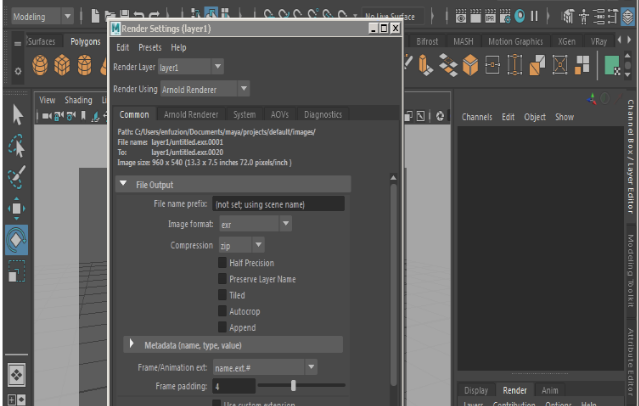Open render settings clapperboard gear icon
The width and height of the screenshot is (639, 406).
click(505, 16)
